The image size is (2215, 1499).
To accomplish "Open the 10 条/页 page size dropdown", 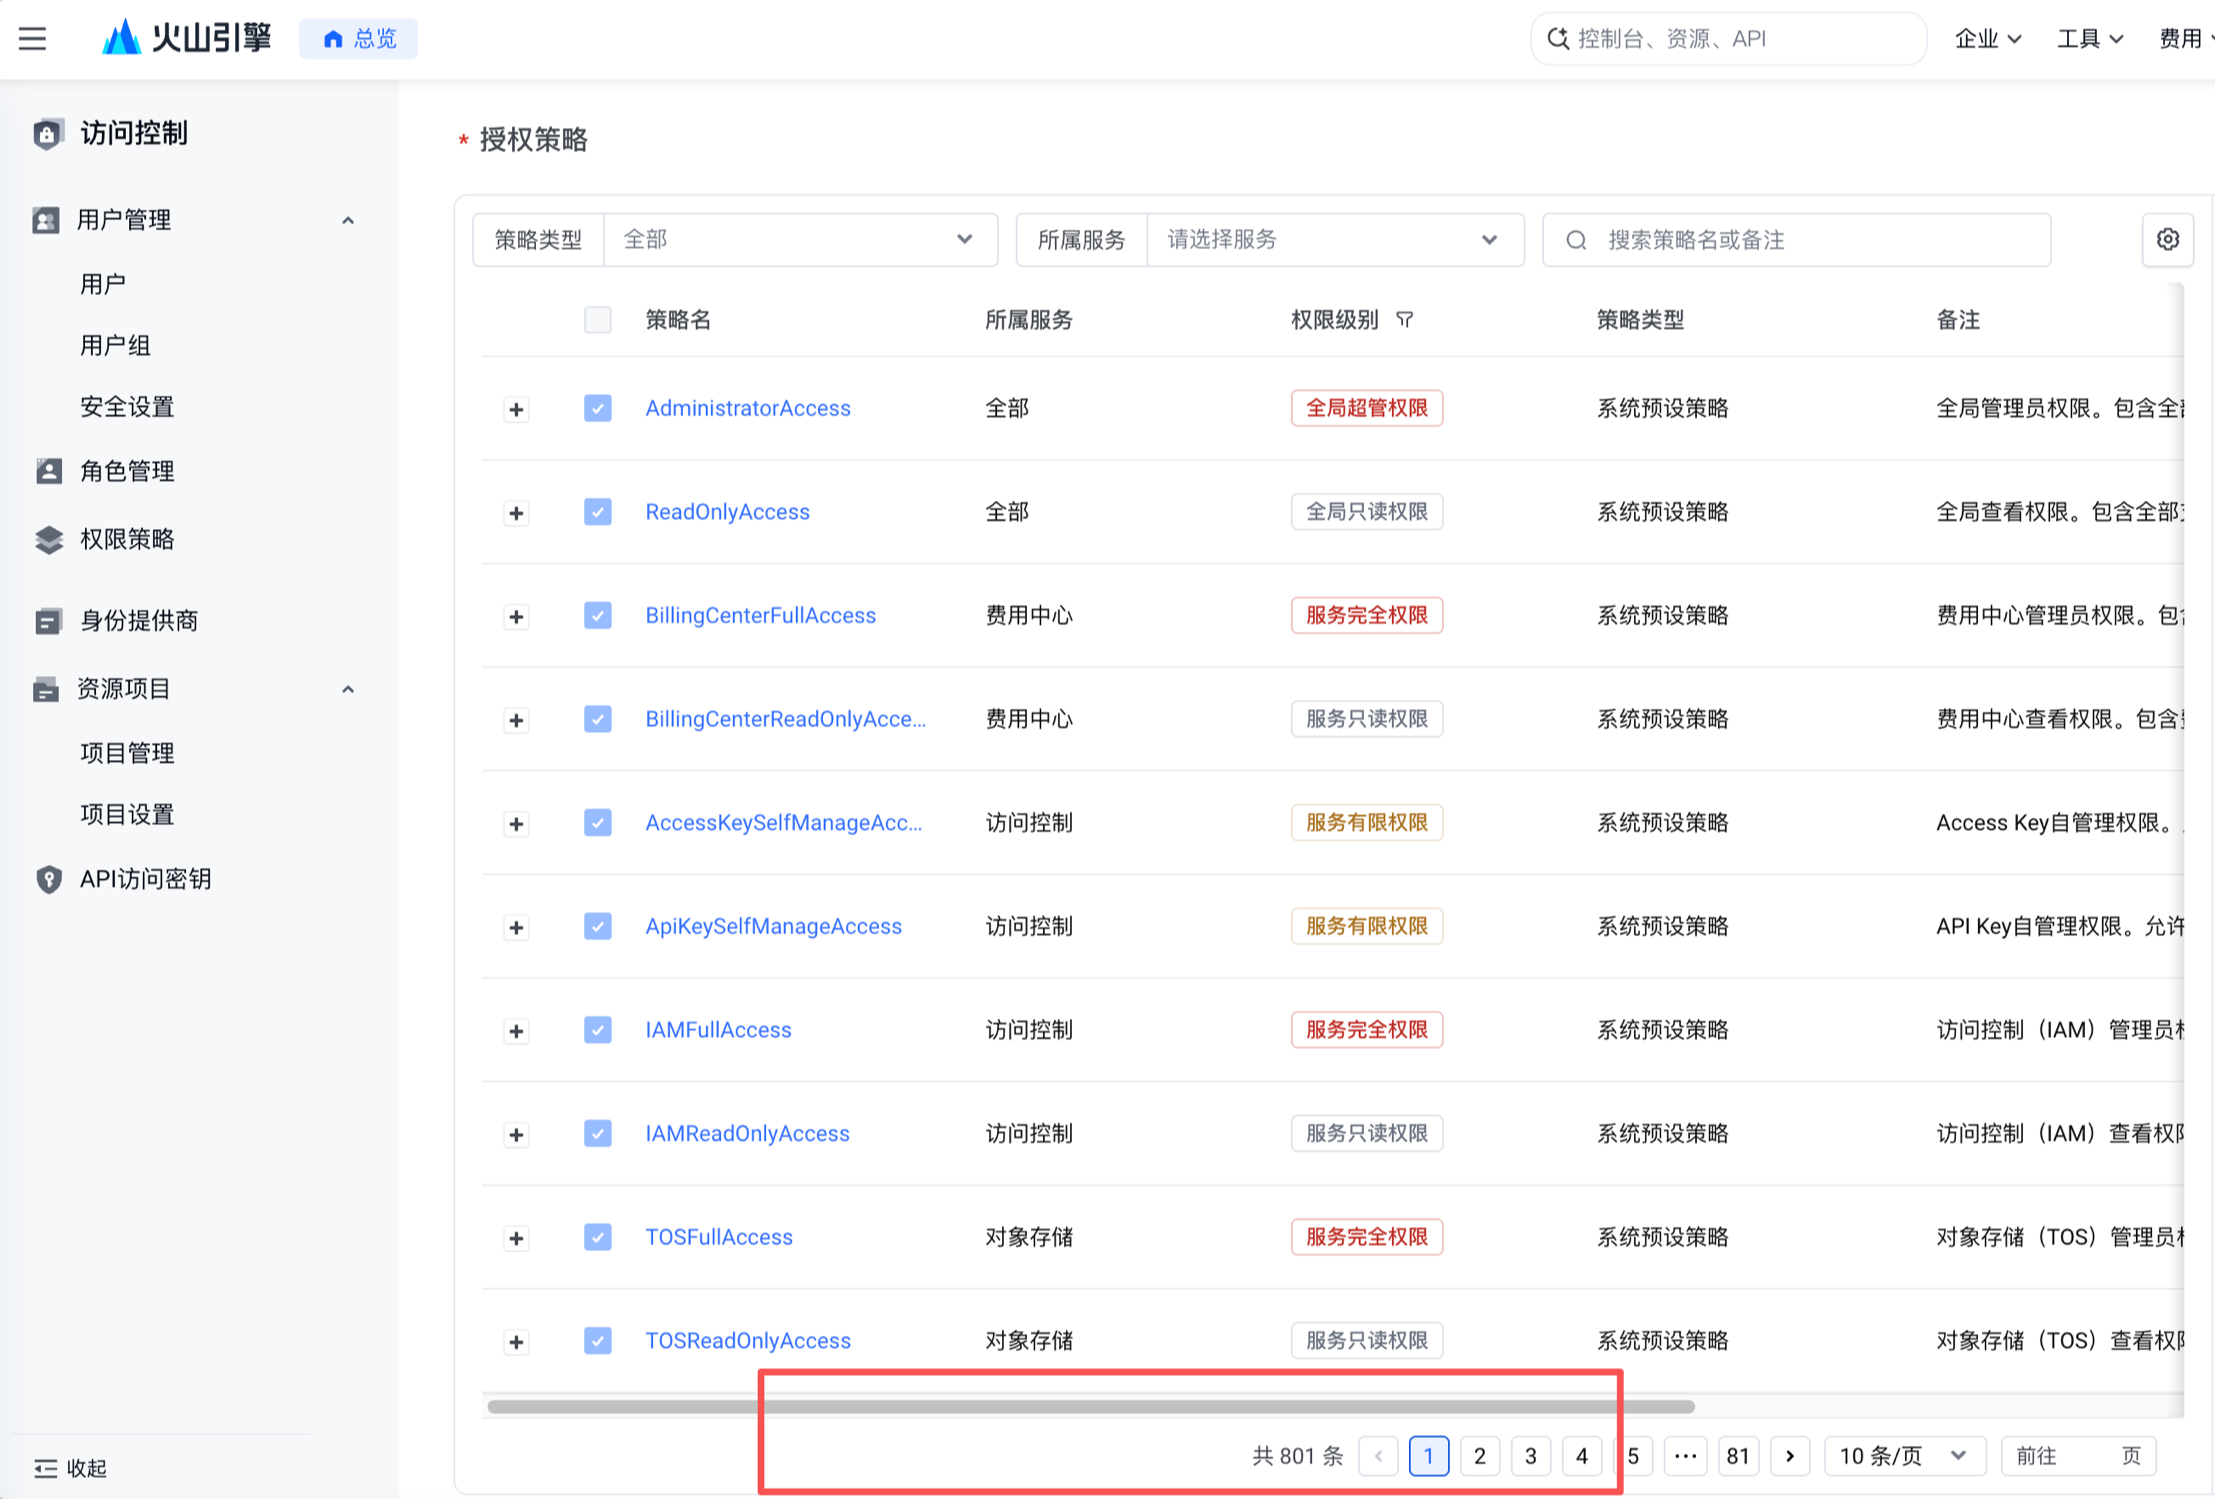I will tap(1904, 1456).
